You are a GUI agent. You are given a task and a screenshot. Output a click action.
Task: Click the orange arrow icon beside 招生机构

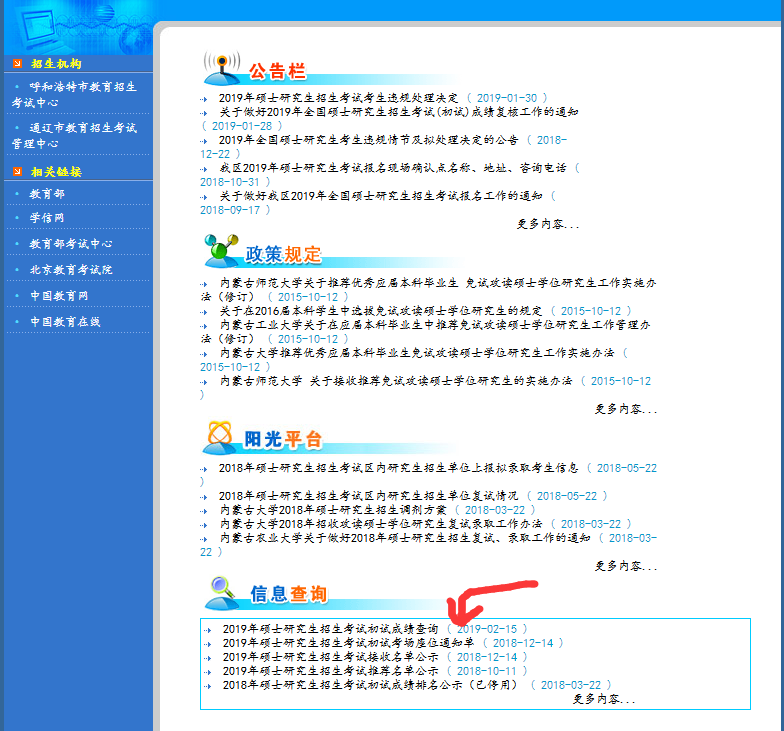[17, 64]
